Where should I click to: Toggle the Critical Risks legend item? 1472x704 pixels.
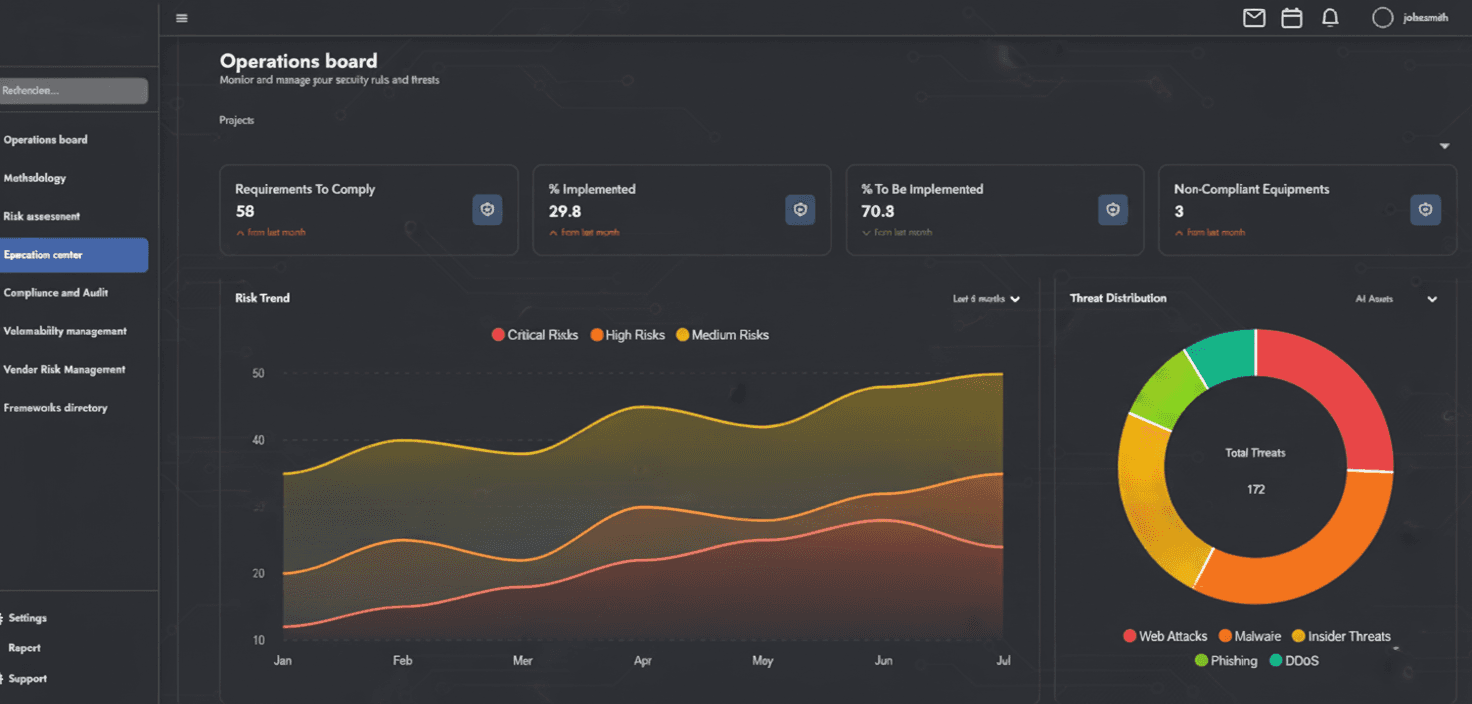point(534,334)
